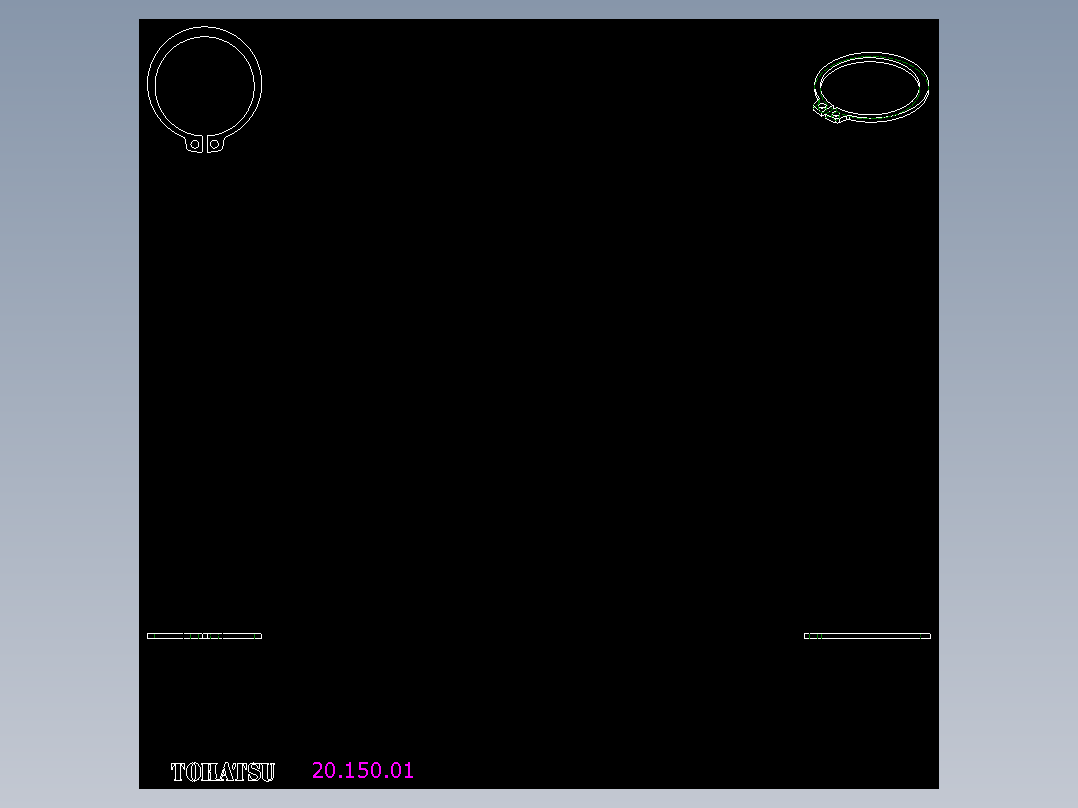The image size is (1078, 808).
Task: Click the left lug hole of circlip
Action: click(195, 144)
